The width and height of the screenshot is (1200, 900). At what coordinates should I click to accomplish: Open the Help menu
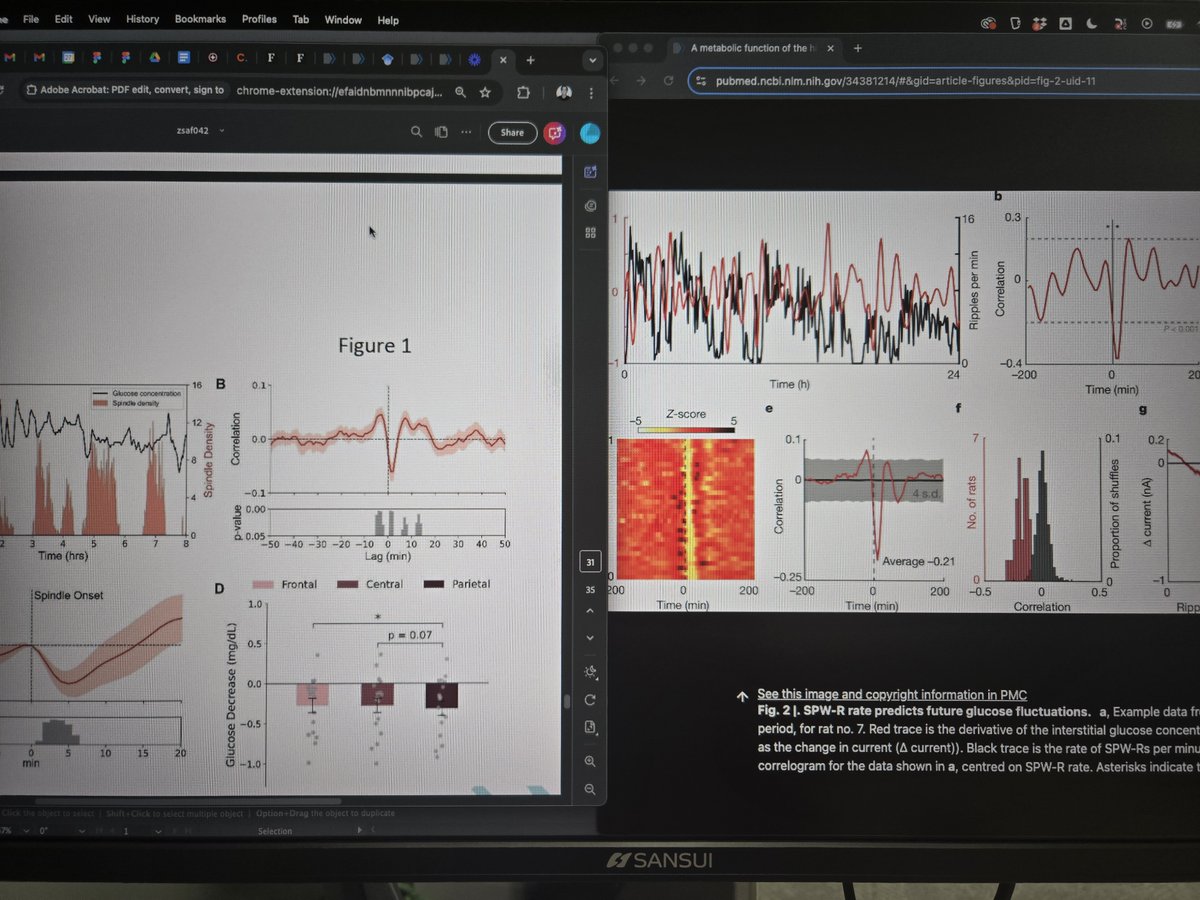click(388, 20)
